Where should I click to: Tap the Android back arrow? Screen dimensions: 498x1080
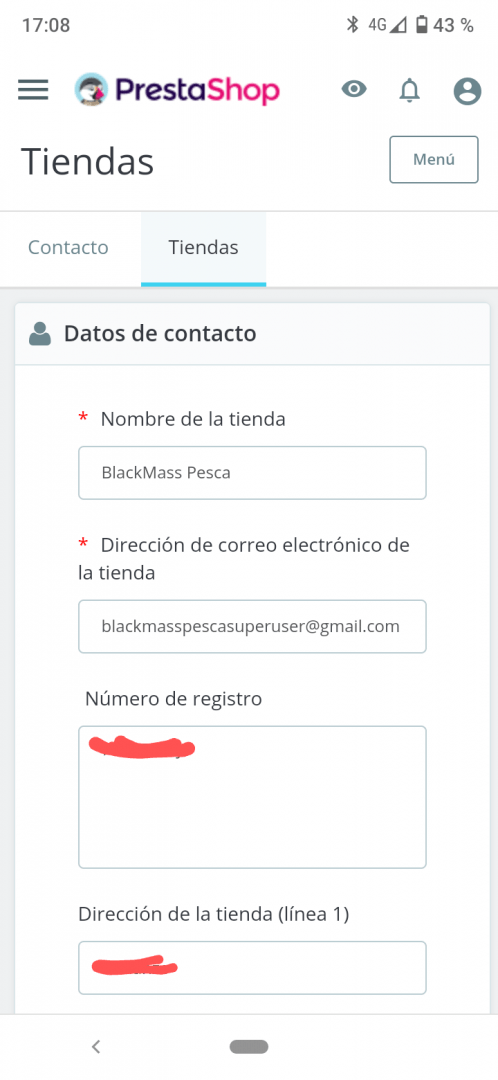coord(96,1047)
